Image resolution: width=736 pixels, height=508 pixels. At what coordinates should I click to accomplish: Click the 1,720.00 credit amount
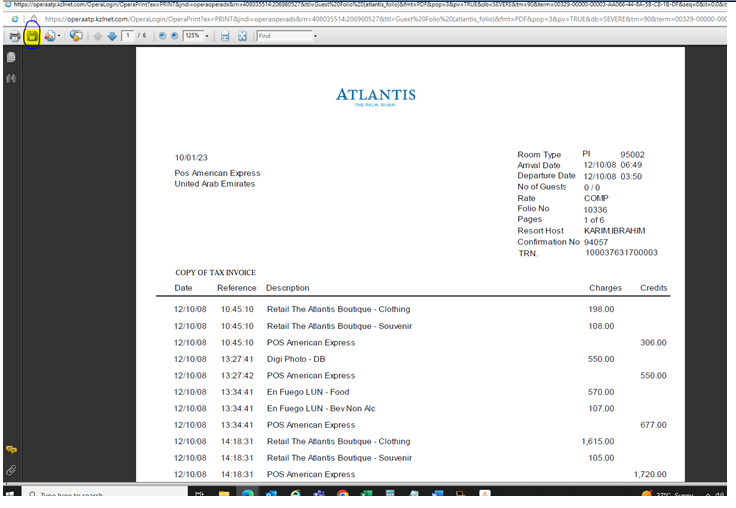[650, 474]
